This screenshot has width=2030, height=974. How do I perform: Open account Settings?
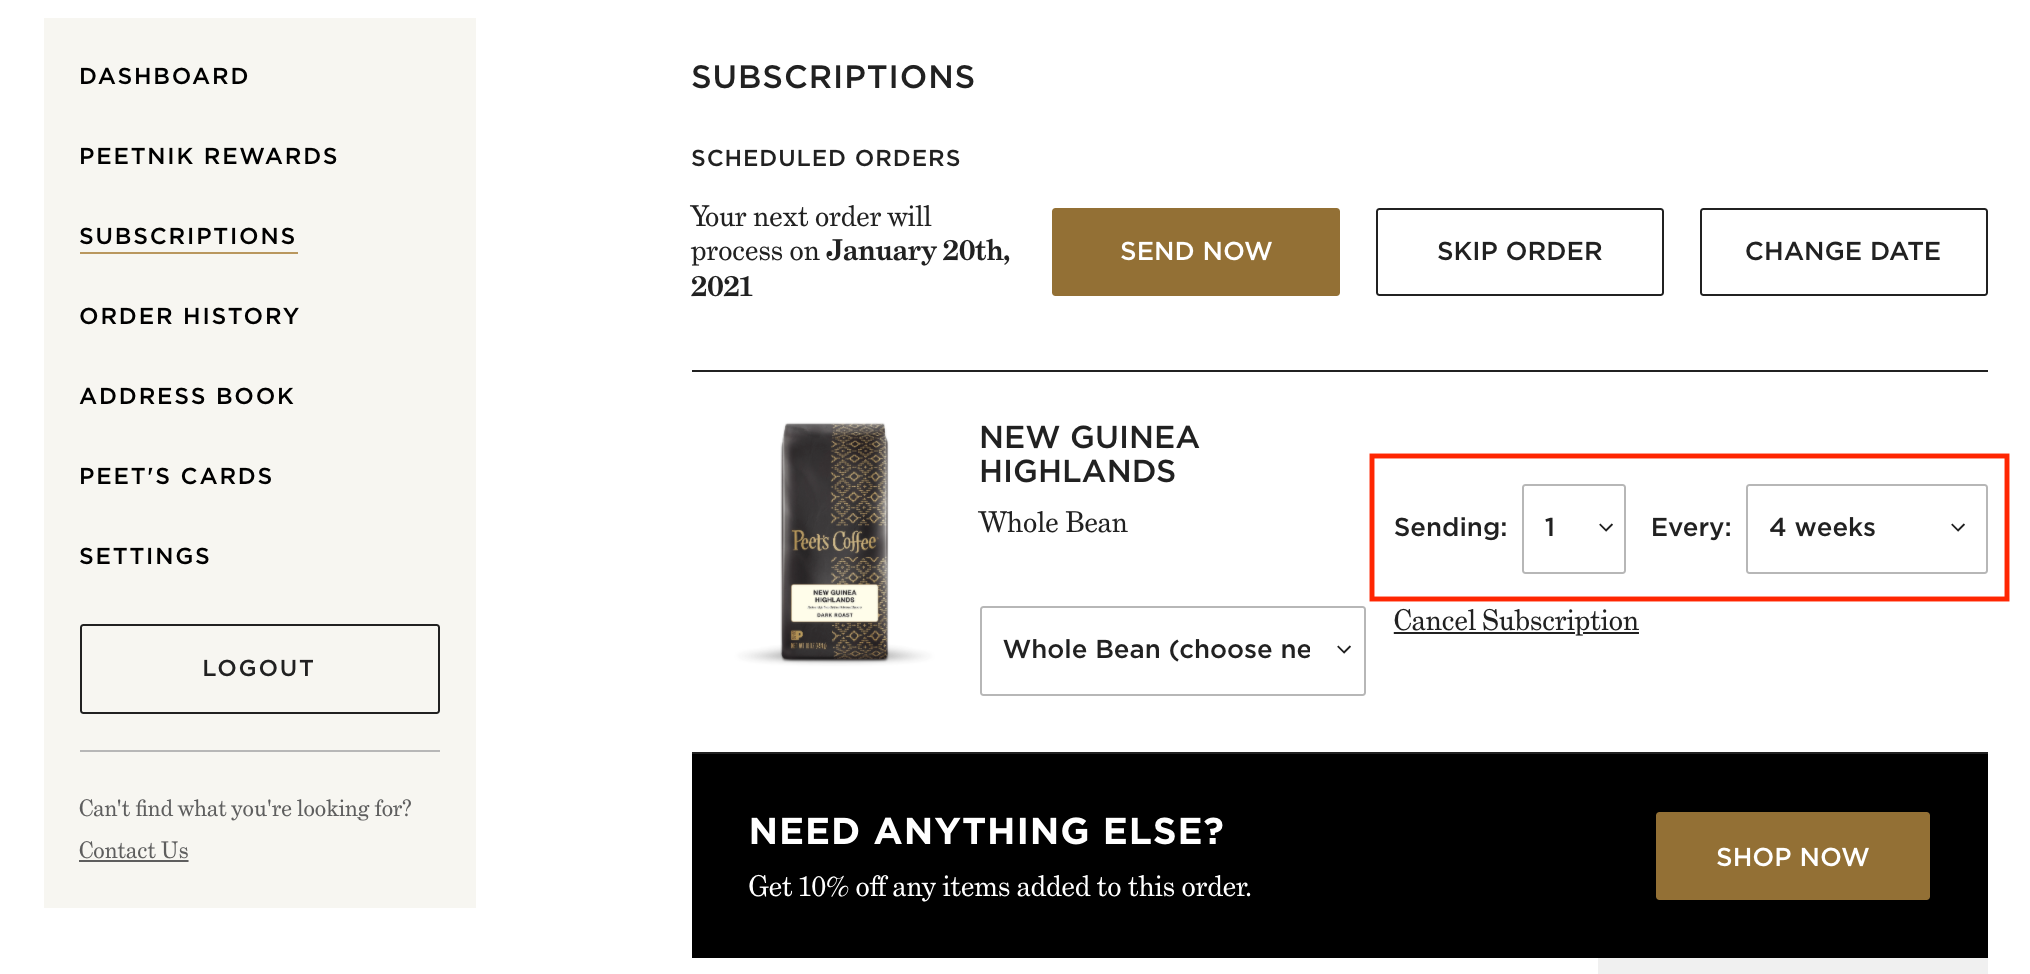click(145, 556)
